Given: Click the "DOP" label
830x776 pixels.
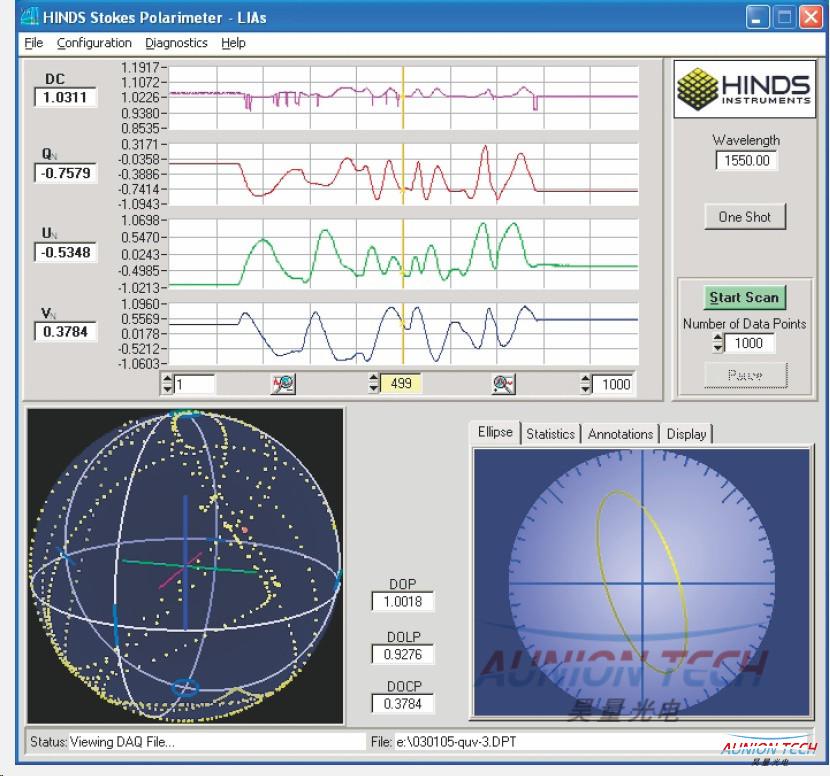Looking at the screenshot, I should [402, 584].
